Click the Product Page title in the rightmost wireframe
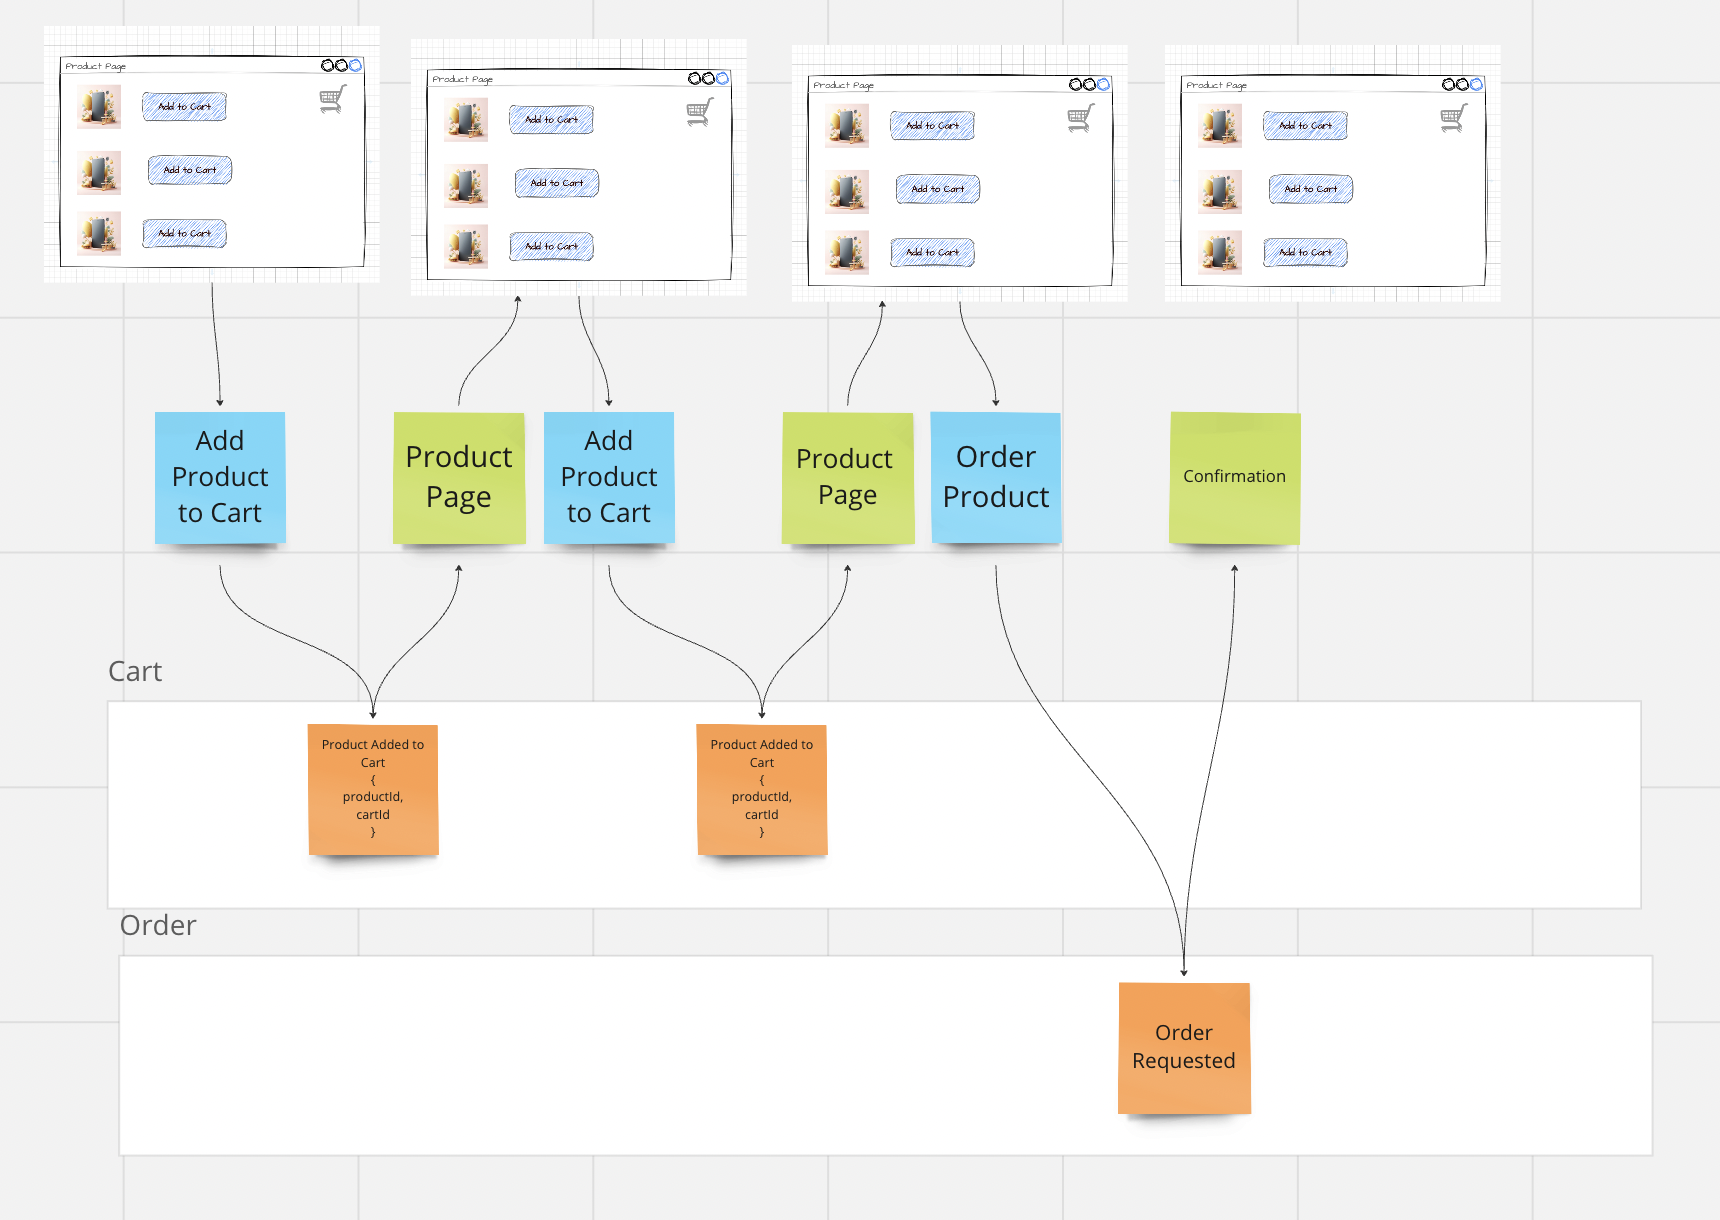Image resolution: width=1720 pixels, height=1220 pixels. point(1216,85)
